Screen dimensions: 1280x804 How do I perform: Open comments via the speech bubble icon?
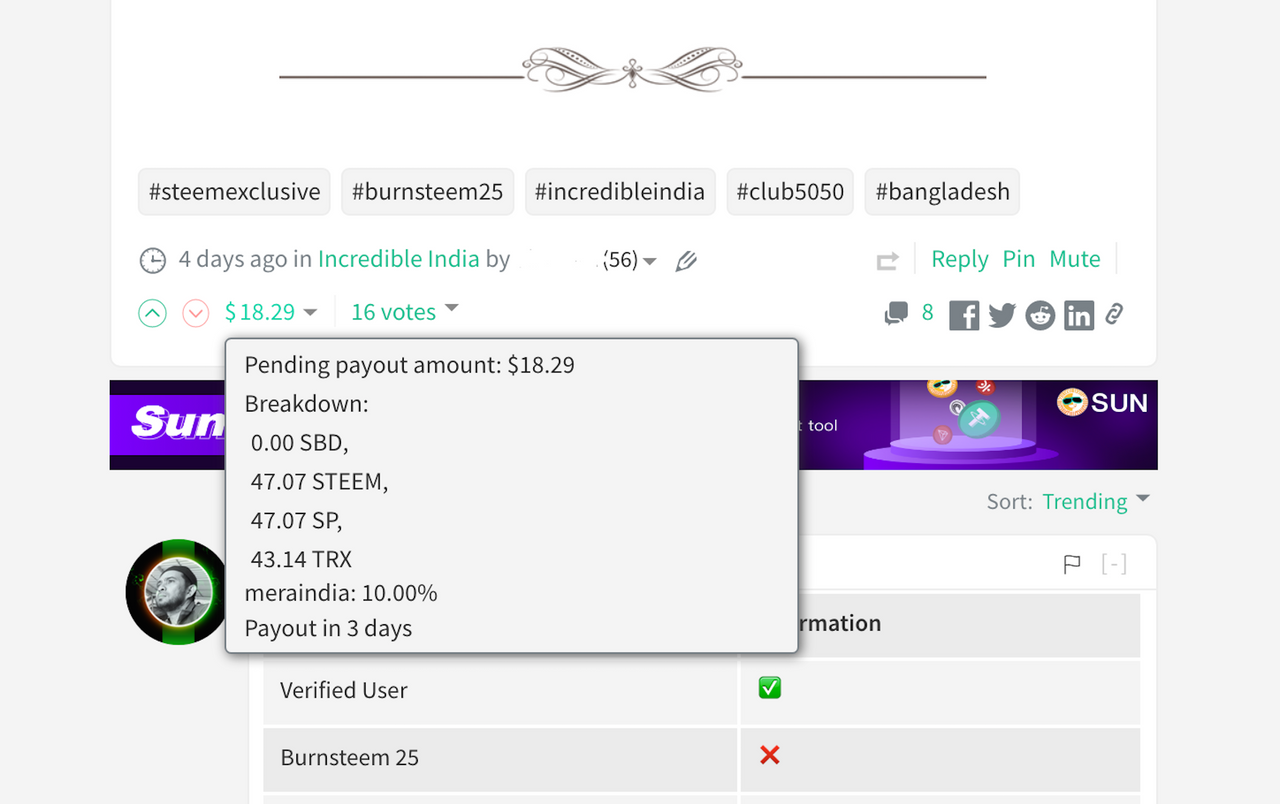(x=896, y=314)
